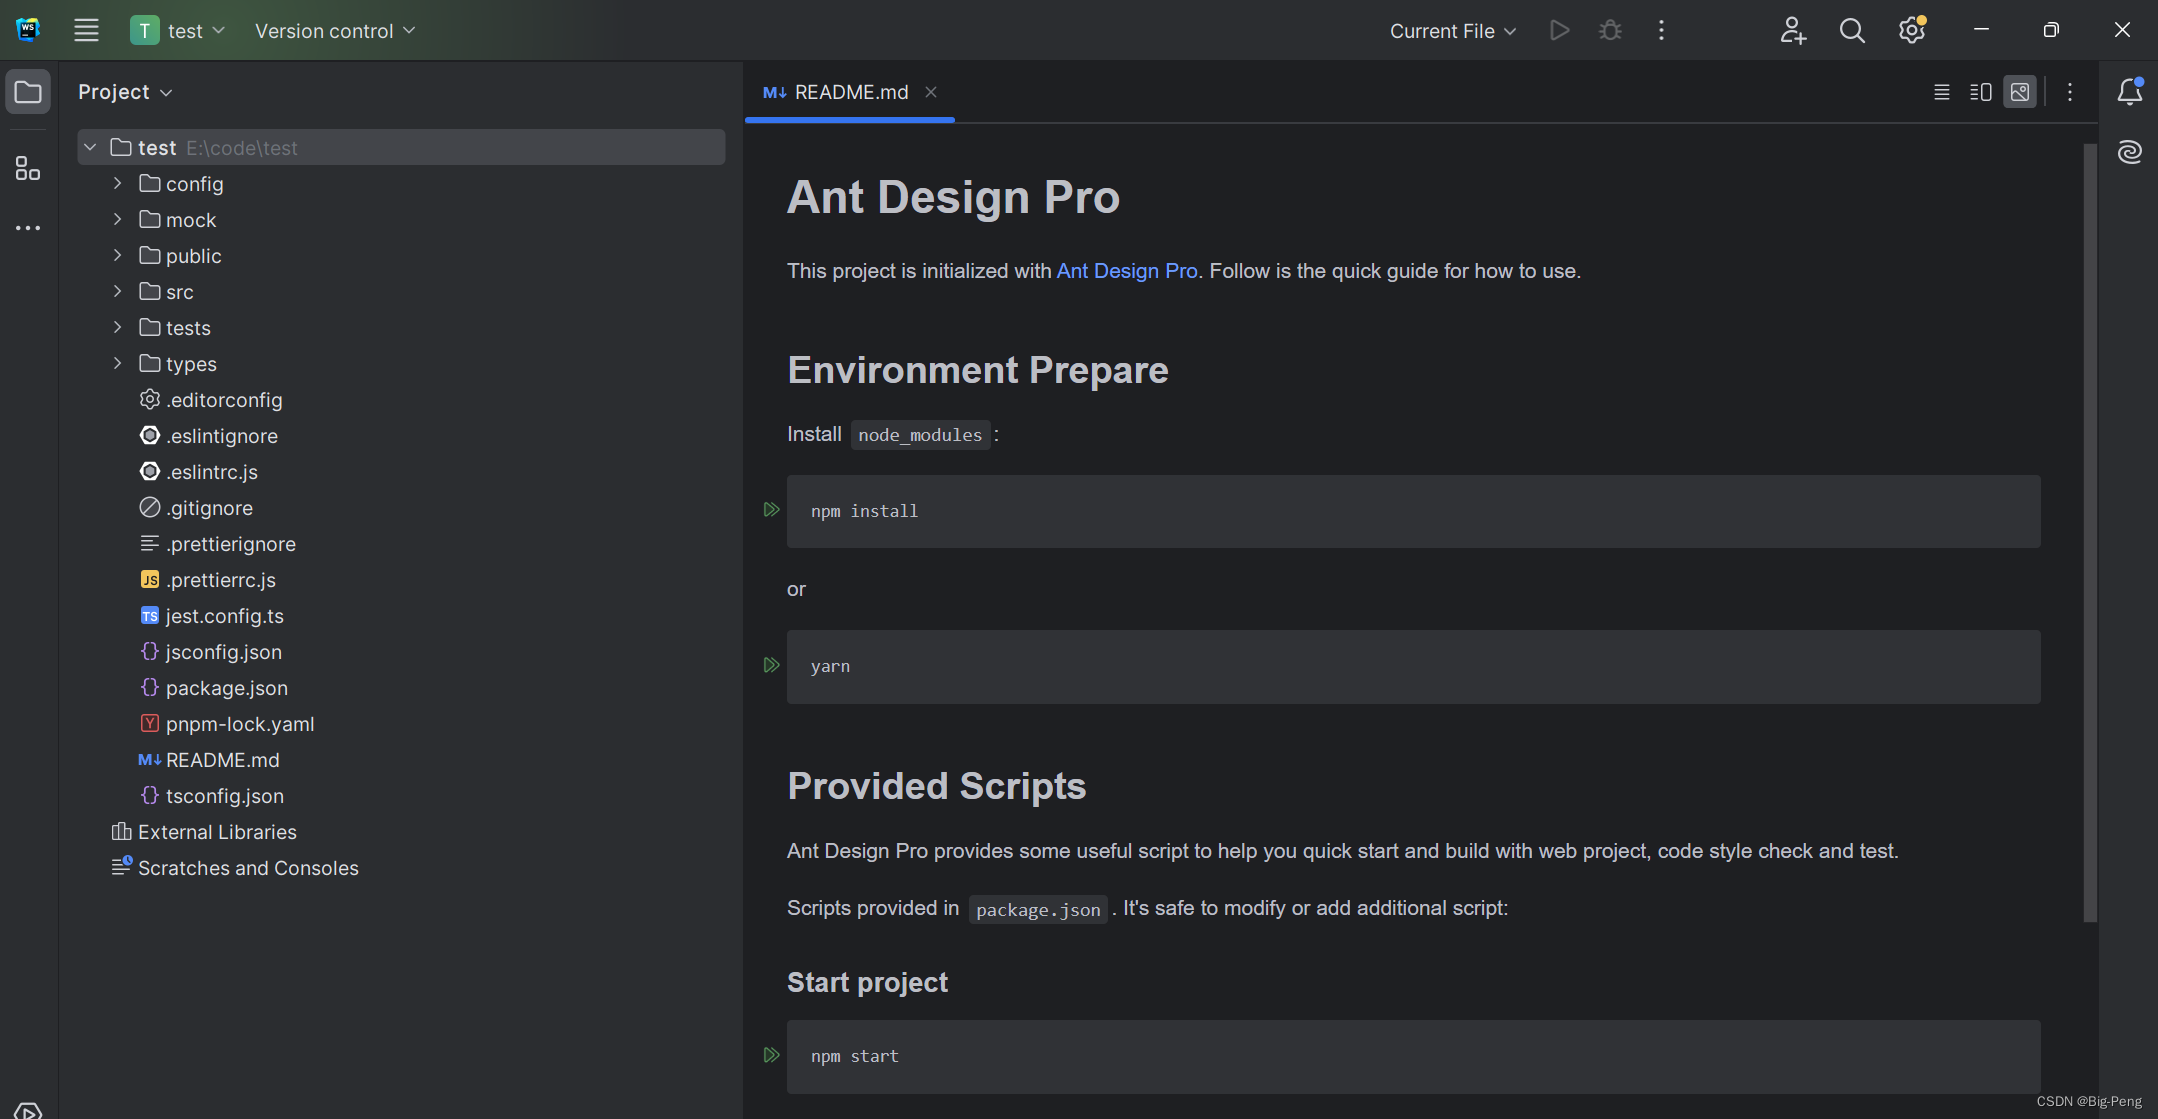Viewport: 2158px width, 1119px height.
Task: Open the AI Assistant spiral icon
Action: coord(2130,152)
